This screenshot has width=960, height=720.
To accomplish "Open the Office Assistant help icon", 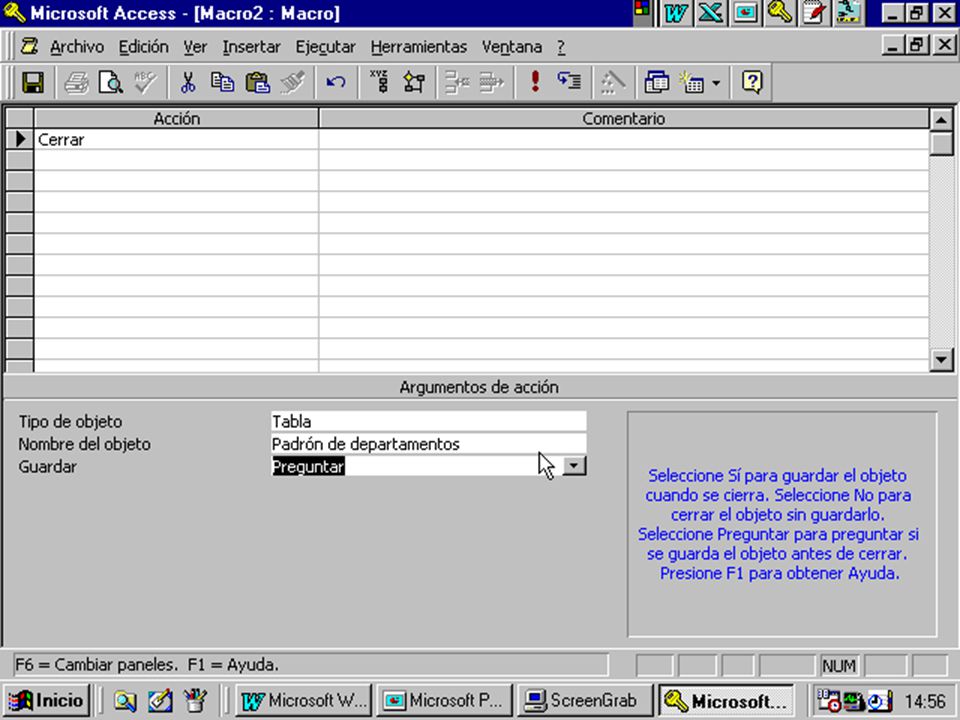I will click(752, 82).
